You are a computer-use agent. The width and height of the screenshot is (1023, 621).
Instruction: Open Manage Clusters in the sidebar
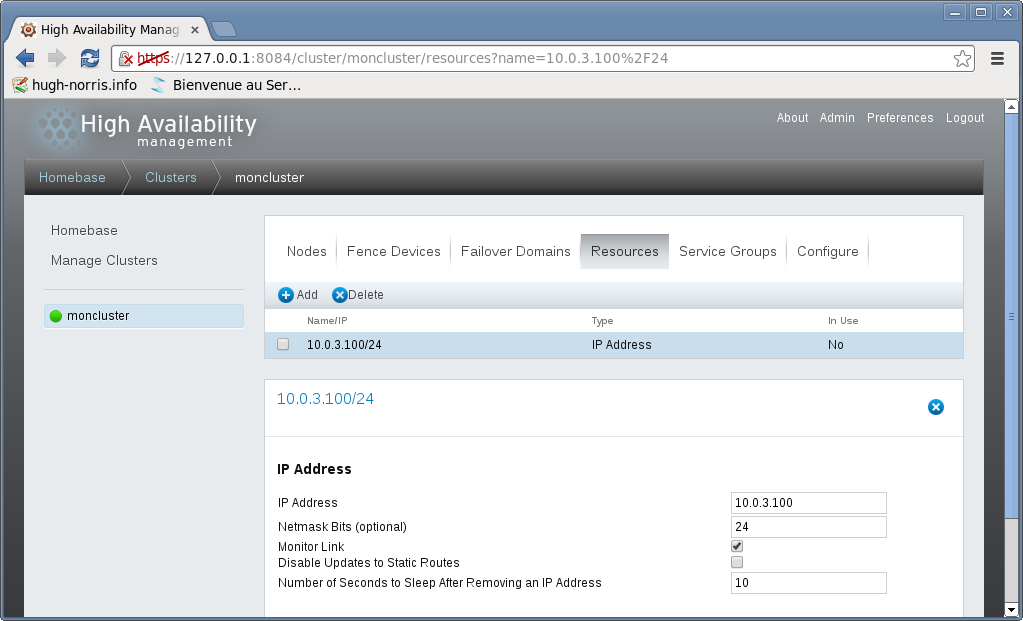point(104,260)
